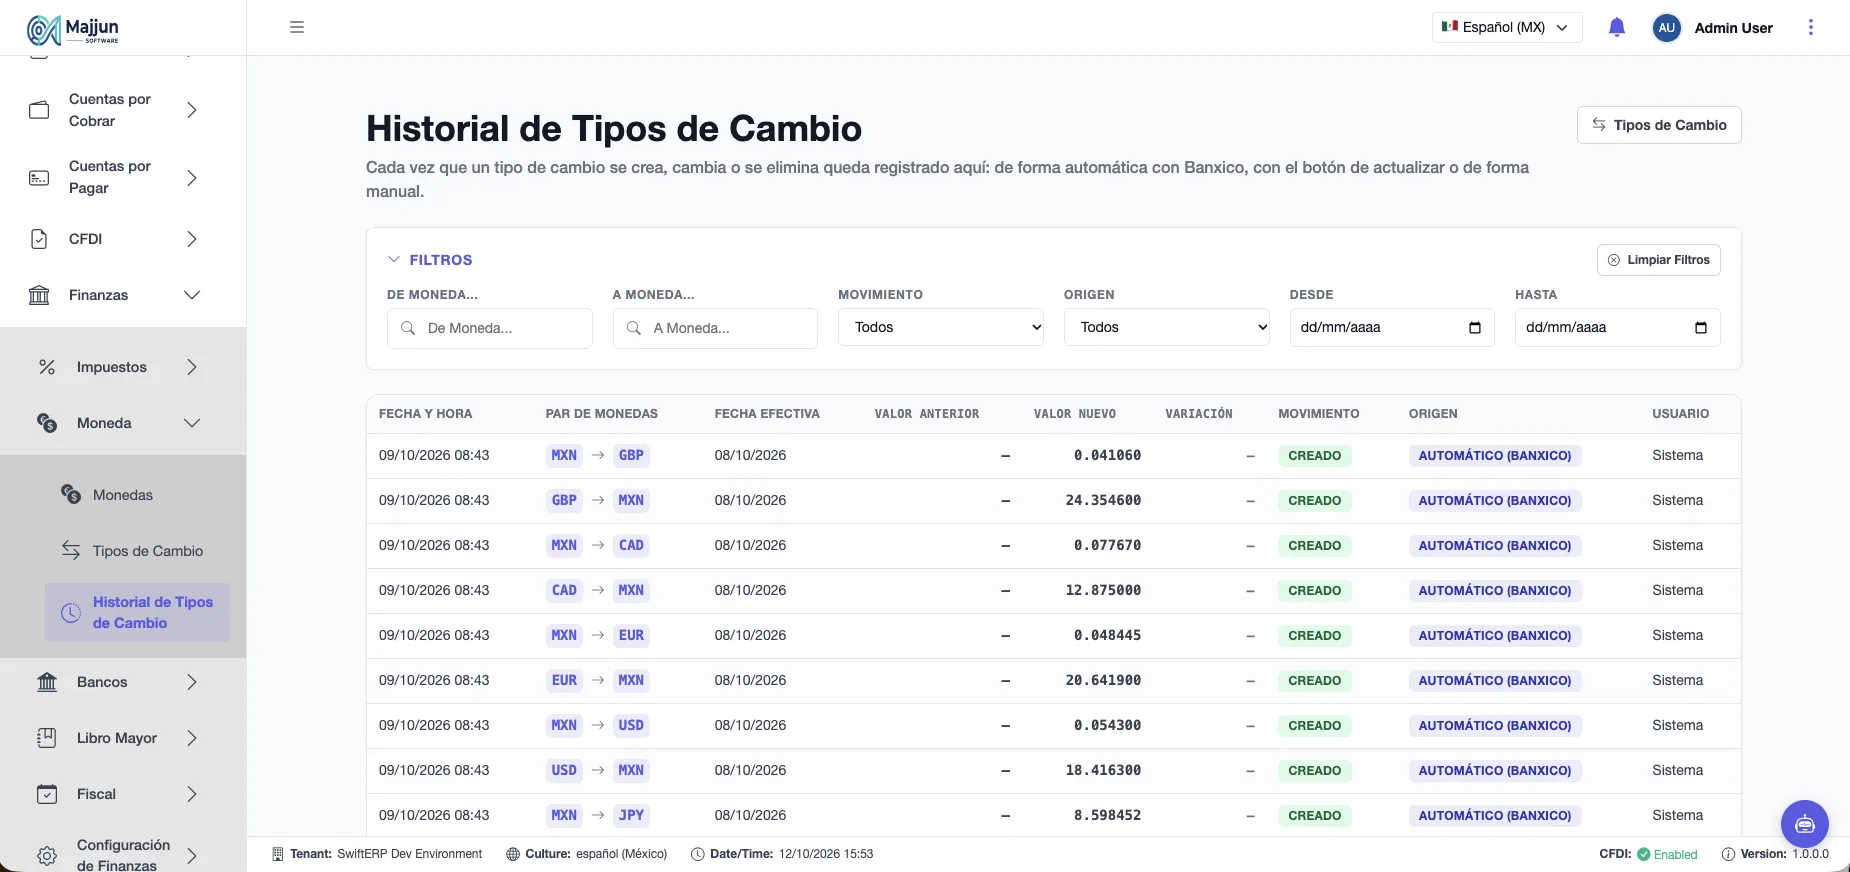Focus the A Moneda search field

click(715, 328)
